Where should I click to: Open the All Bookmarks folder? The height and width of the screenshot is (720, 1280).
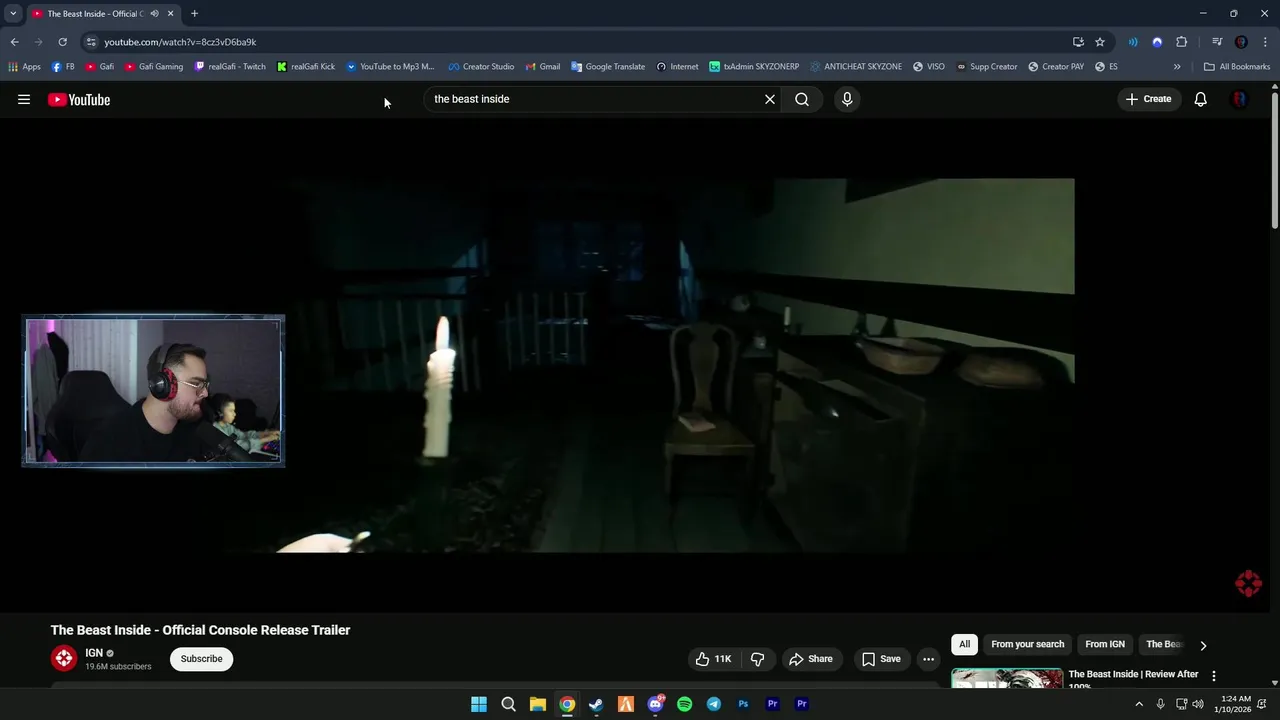click(1237, 67)
